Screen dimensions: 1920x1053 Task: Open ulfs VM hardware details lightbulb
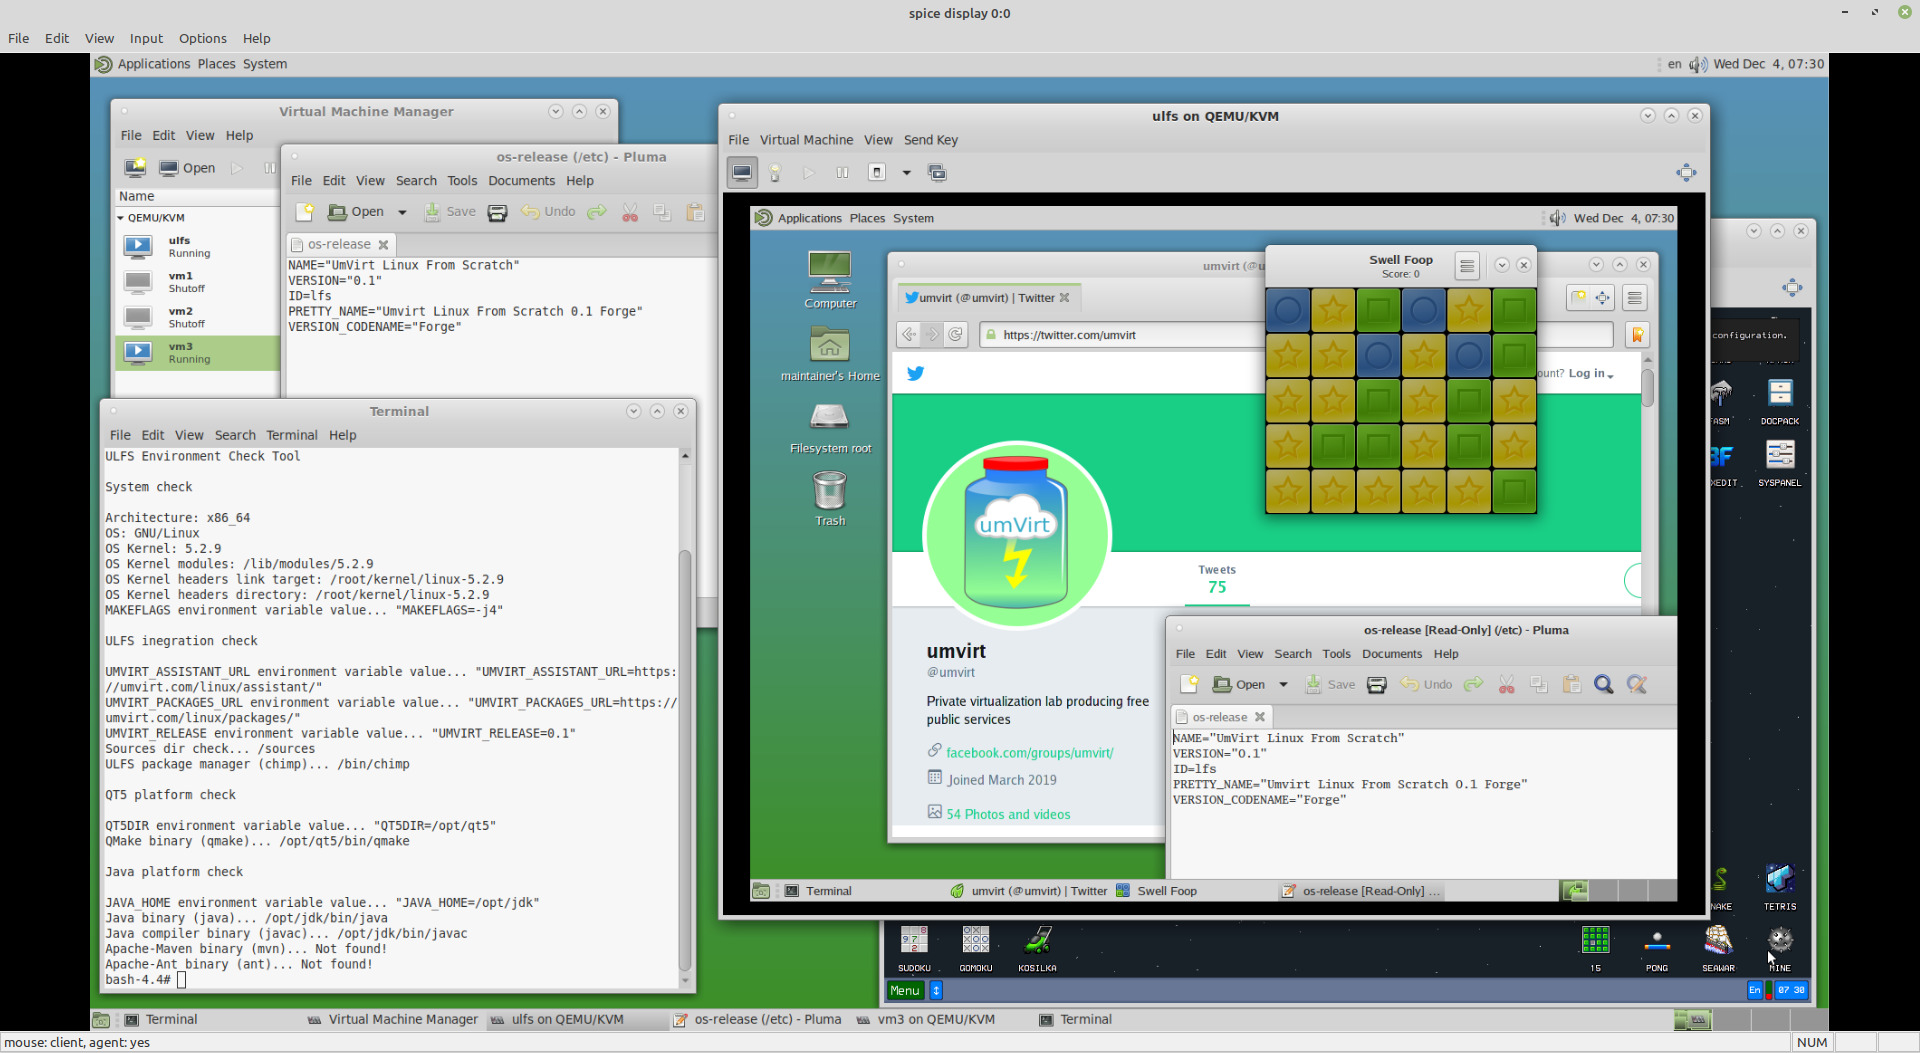click(775, 173)
